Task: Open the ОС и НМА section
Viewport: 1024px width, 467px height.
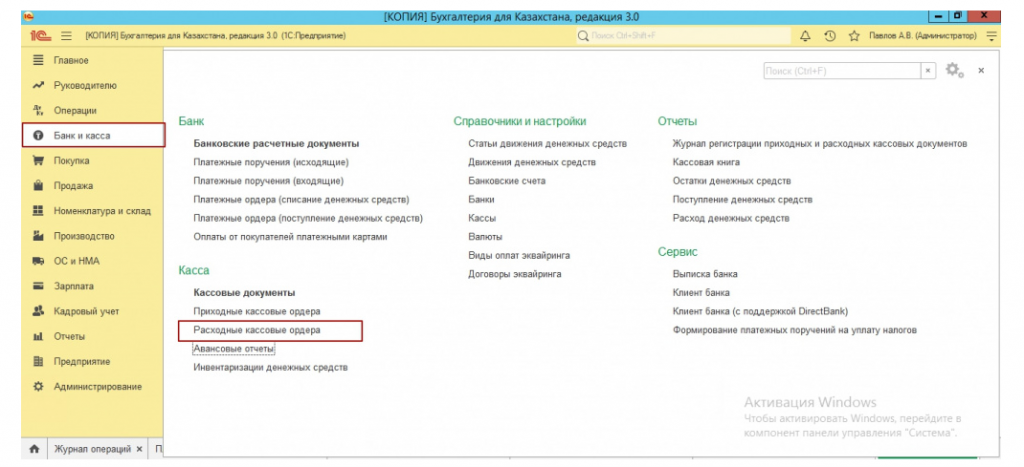Action: pos(93,261)
